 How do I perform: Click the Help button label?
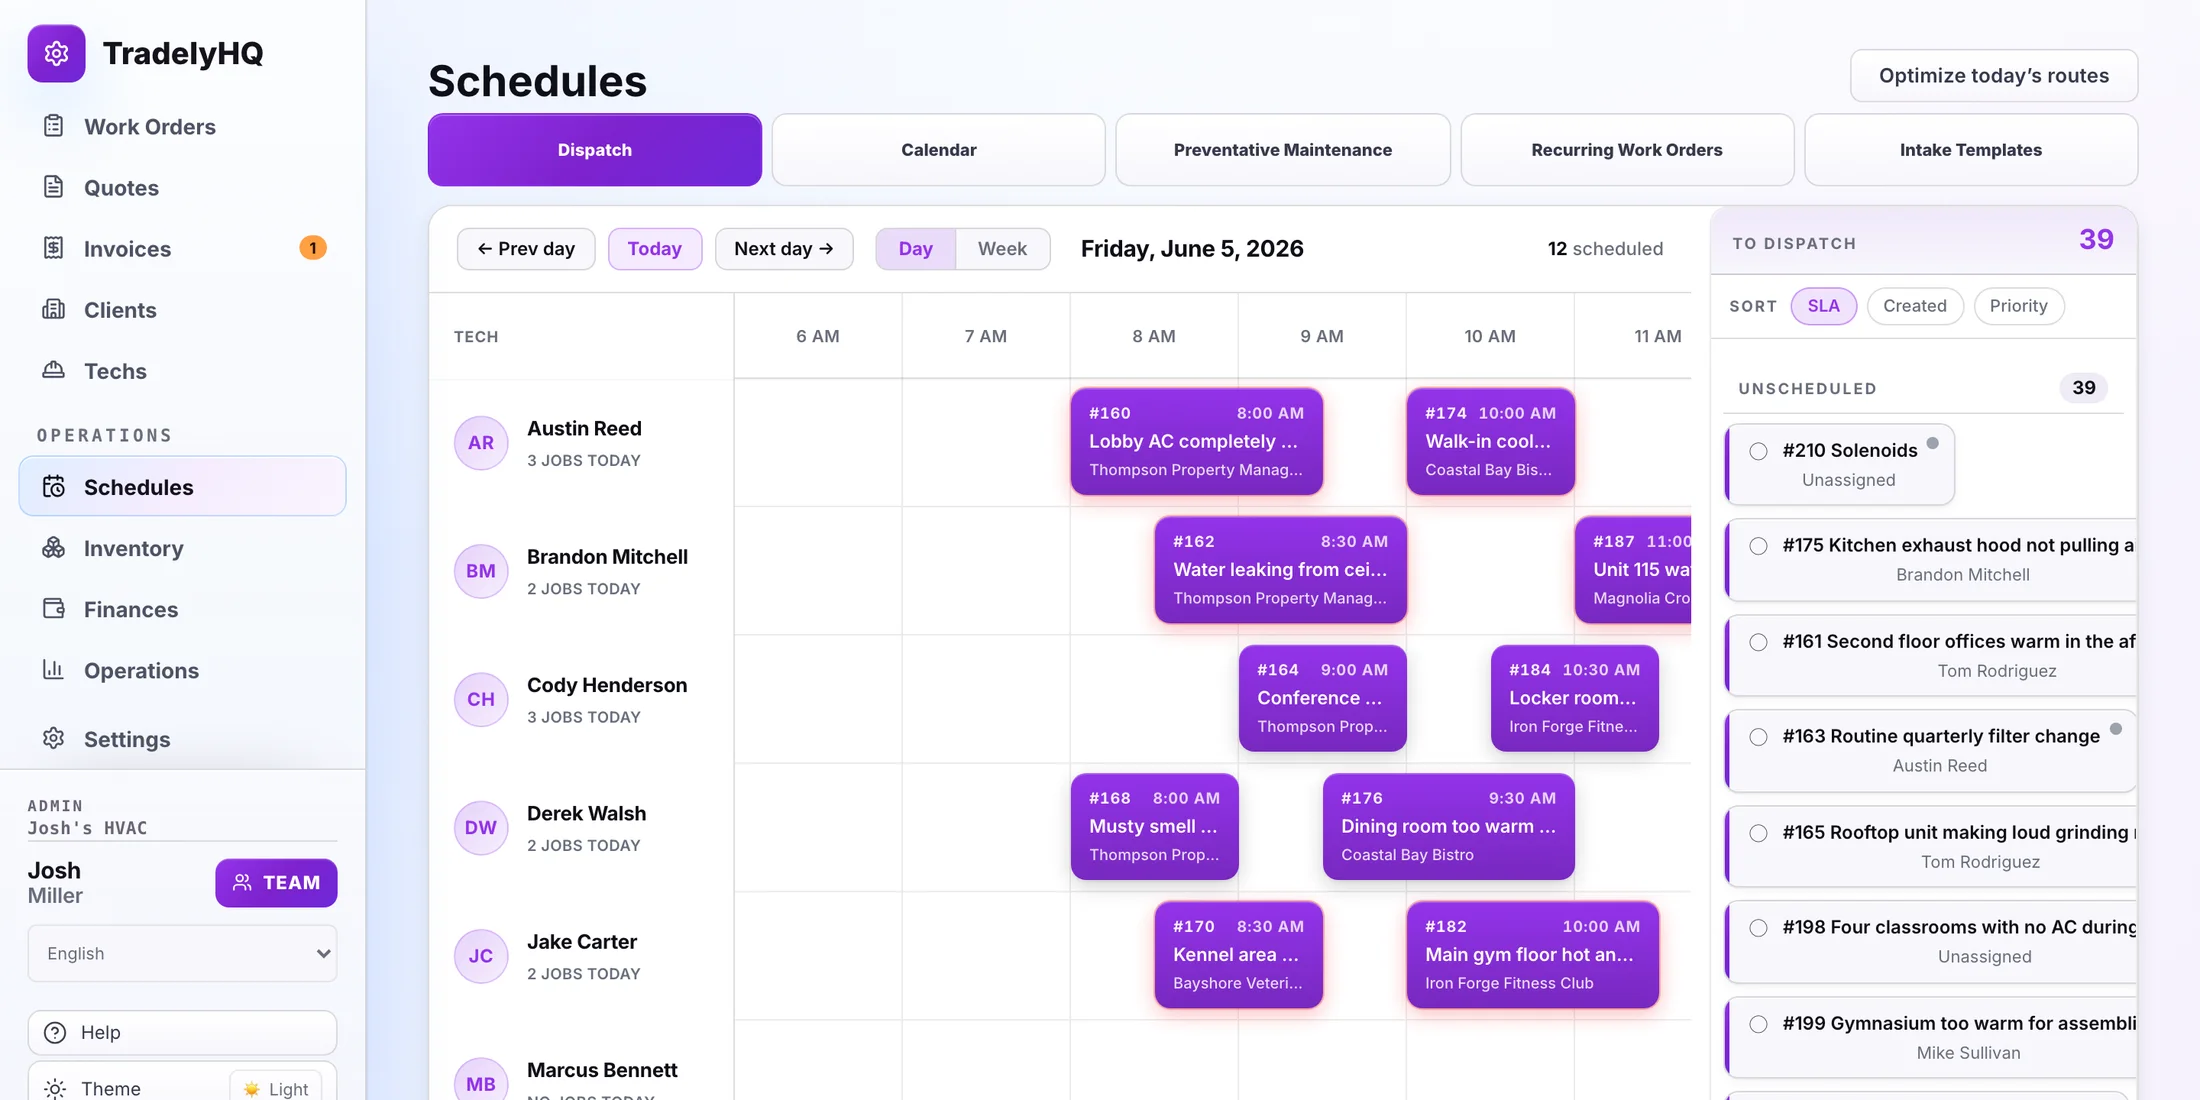pyautogui.click(x=100, y=1032)
